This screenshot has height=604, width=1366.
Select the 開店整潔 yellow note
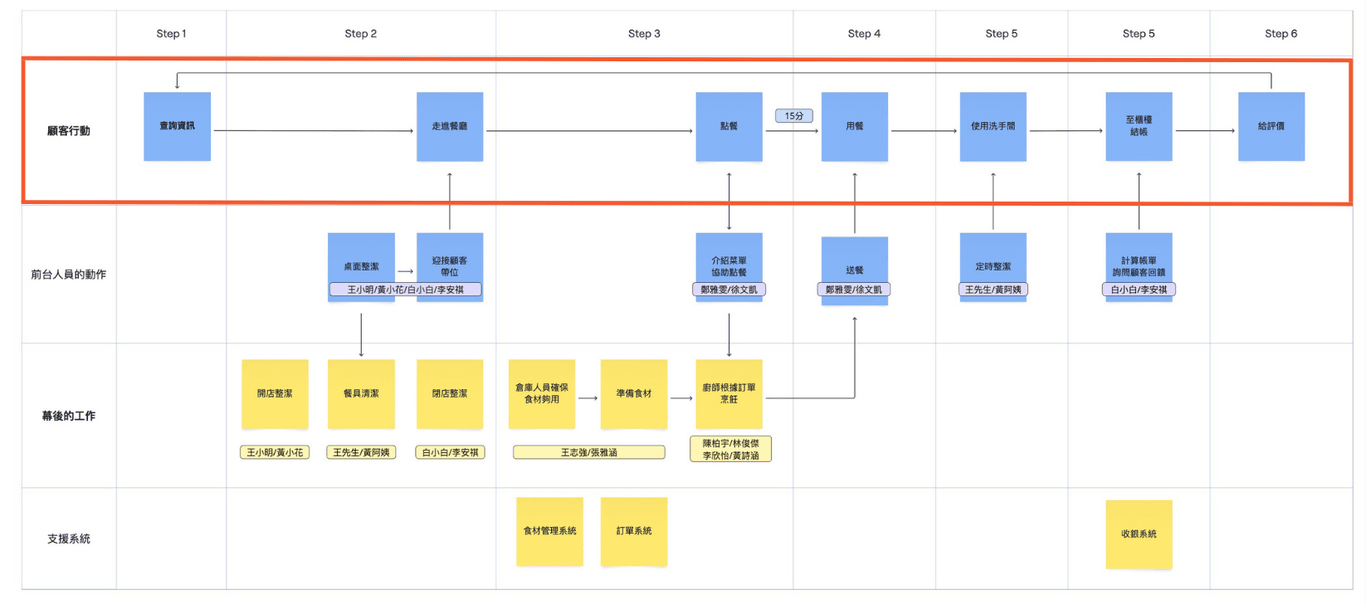275,394
